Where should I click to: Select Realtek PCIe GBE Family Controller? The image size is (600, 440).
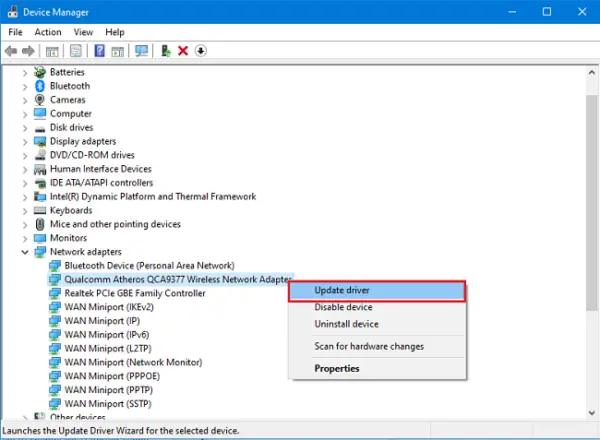[x=135, y=293]
